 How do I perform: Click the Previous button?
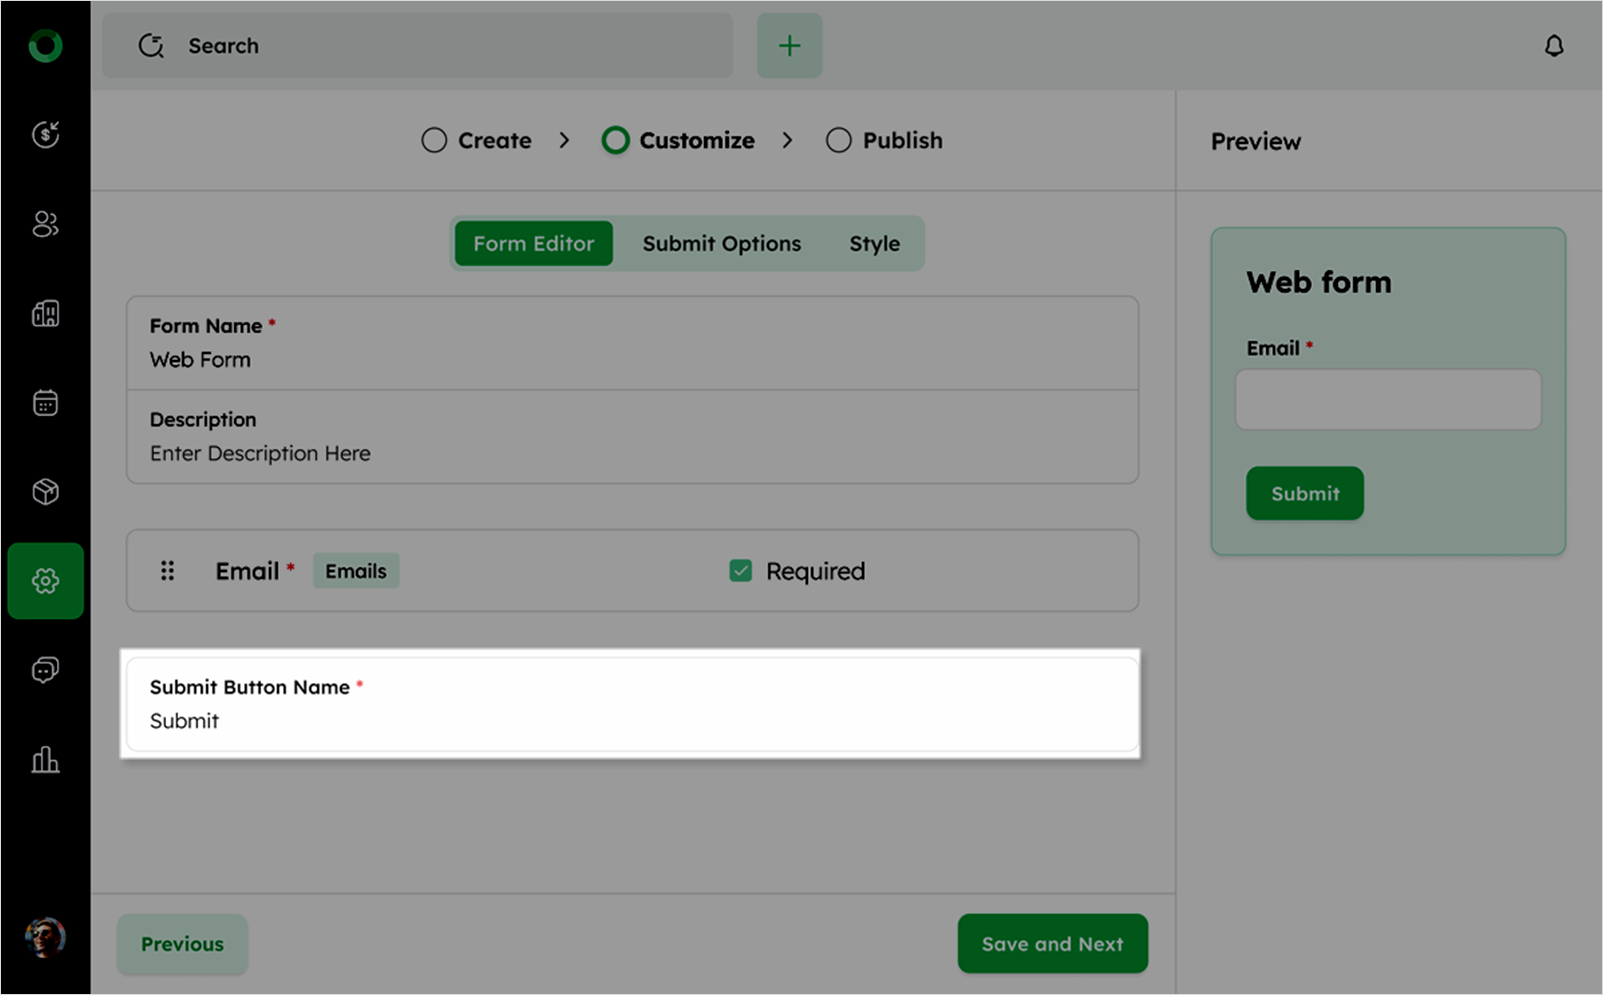click(x=182, y=944)
